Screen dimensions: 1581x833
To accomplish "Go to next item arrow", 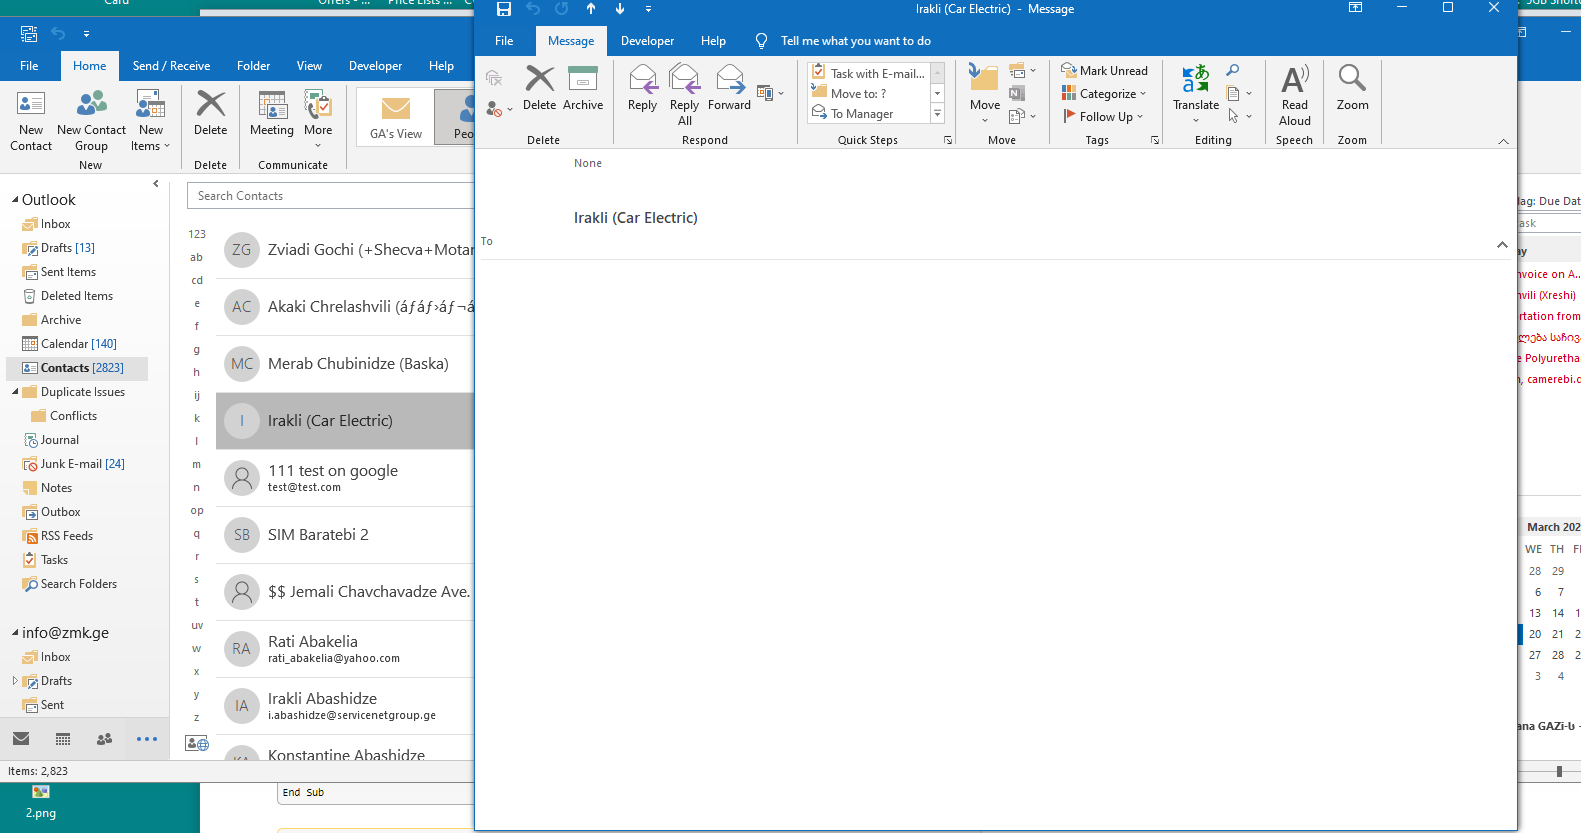I will tap(620, 9).
